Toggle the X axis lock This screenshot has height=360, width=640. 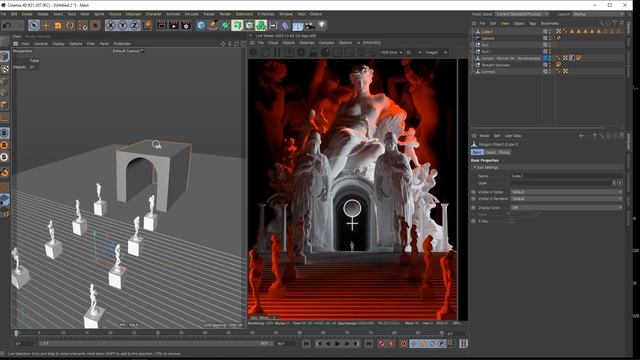click(x=110, y=26)
